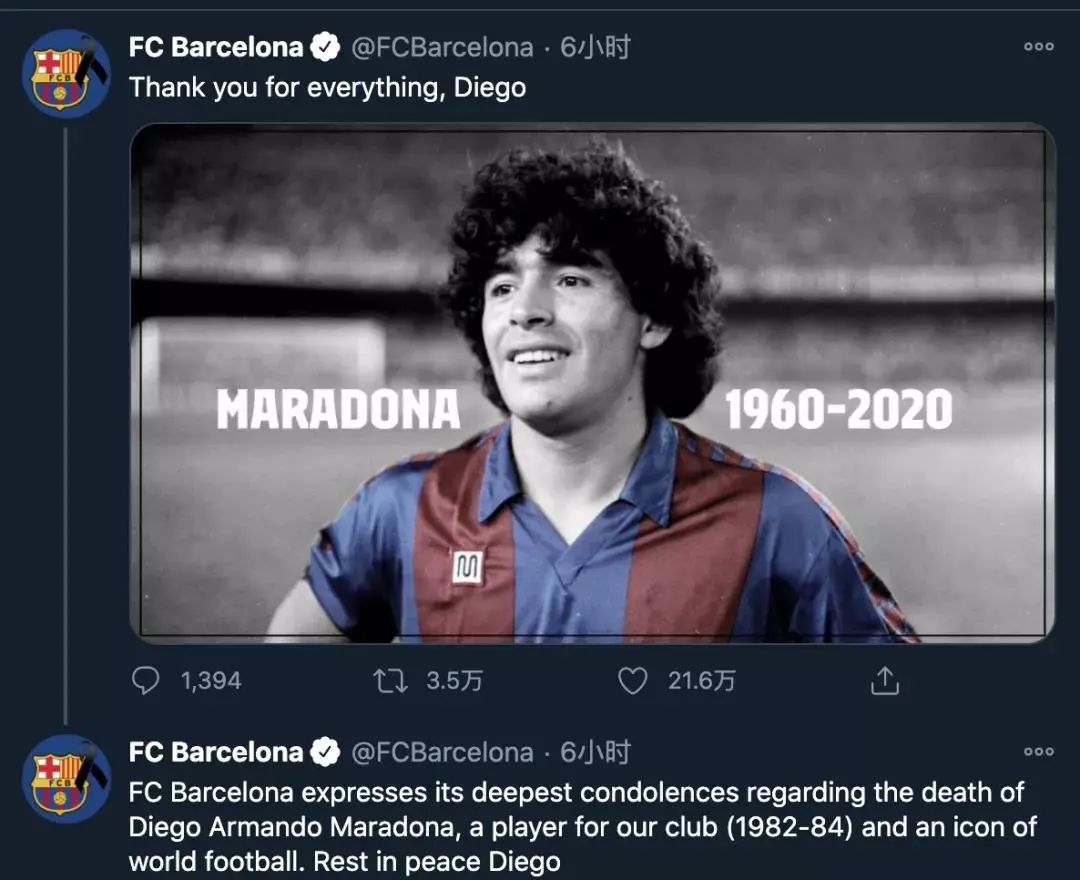
Task: Open more options on the first tweet
Action: tap(1038, 47)
